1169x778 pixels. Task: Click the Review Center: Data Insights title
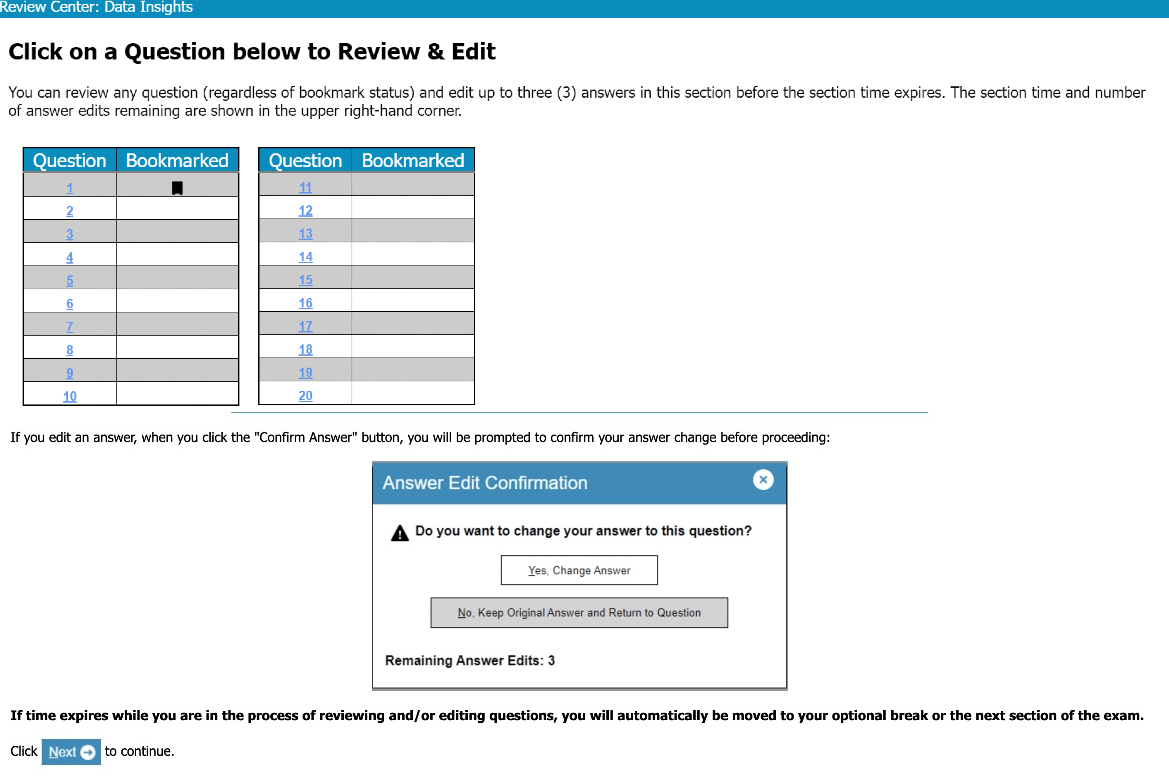pyautogui.click(x=96, y=7)
